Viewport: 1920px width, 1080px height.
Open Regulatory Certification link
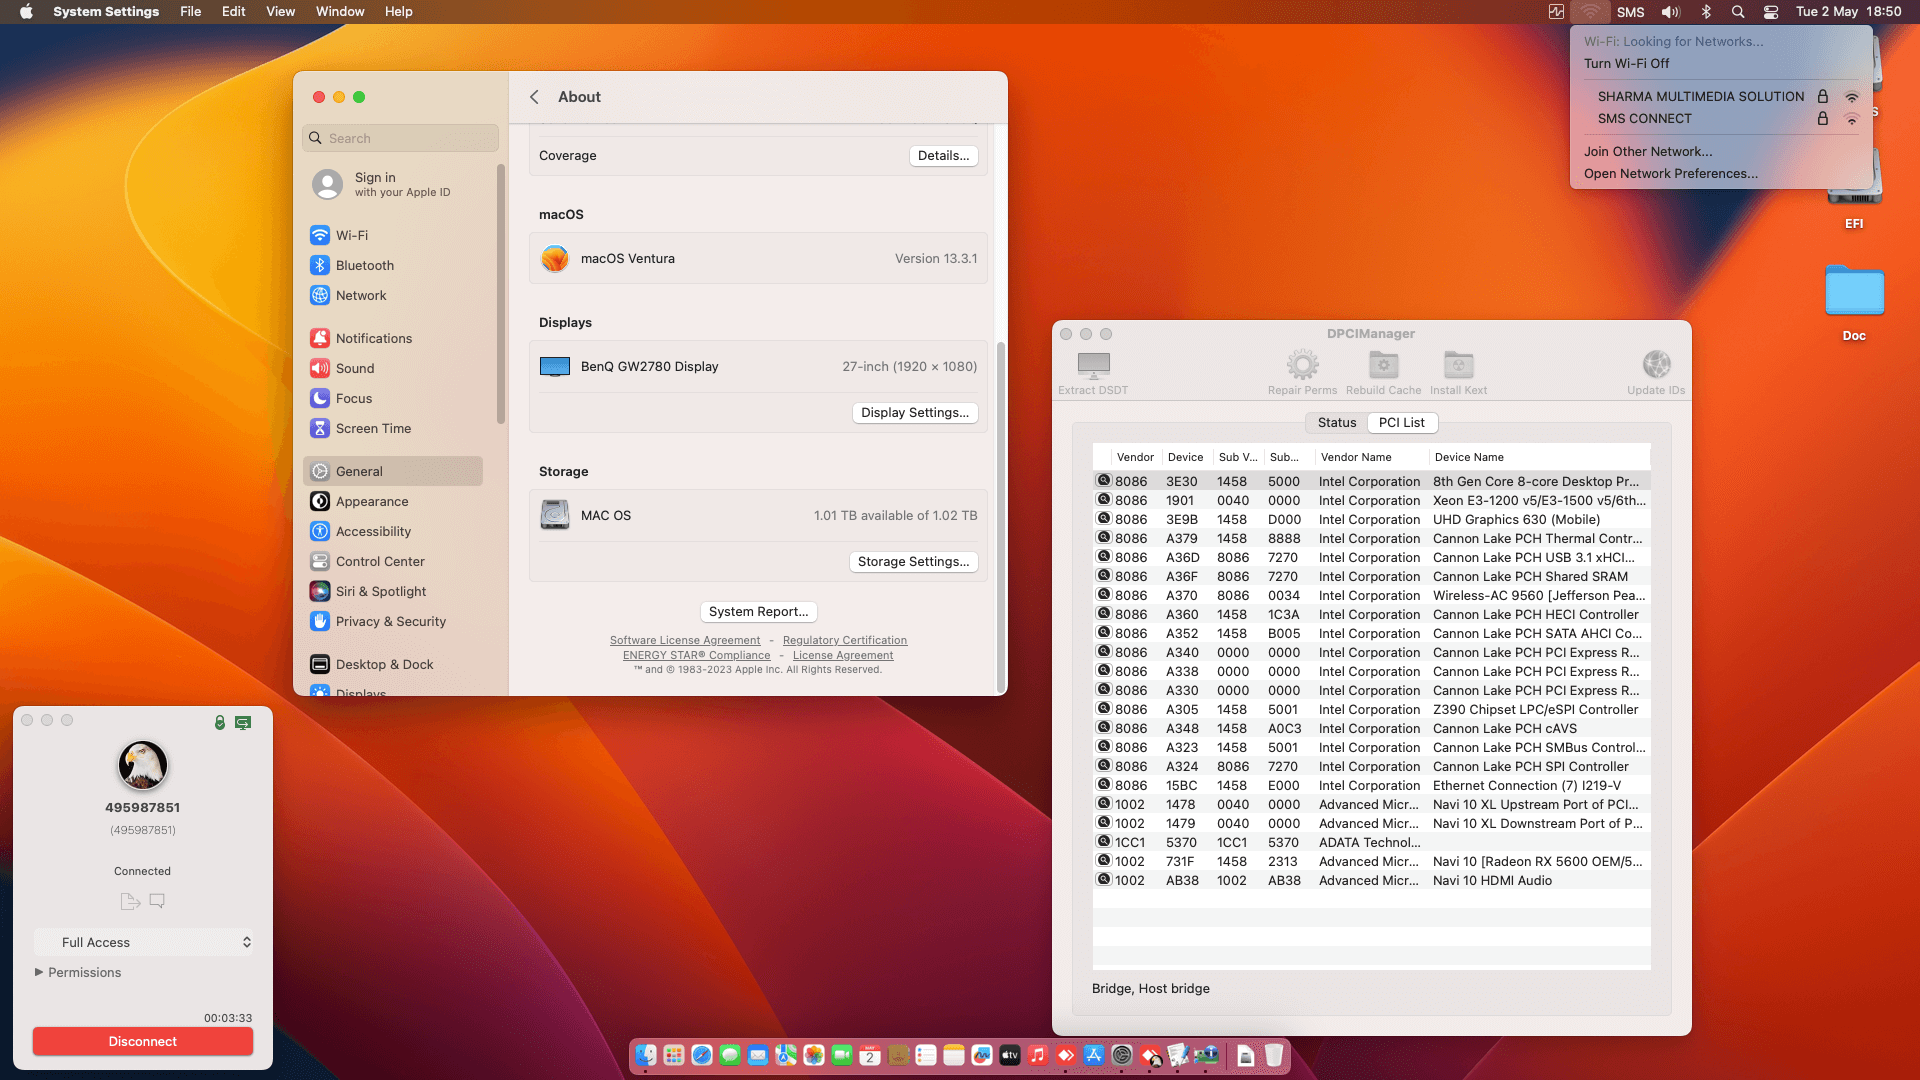(845, 640)
